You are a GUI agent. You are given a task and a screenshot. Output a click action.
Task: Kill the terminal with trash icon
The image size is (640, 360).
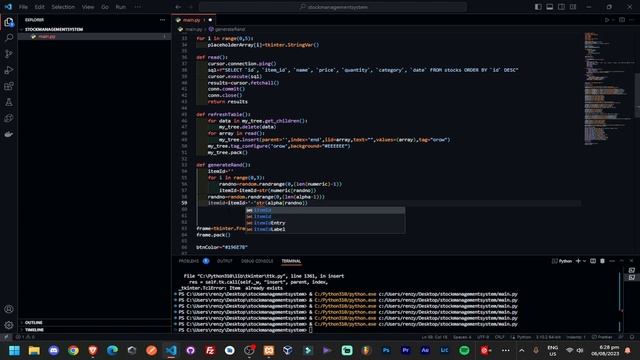click(602, 261)
